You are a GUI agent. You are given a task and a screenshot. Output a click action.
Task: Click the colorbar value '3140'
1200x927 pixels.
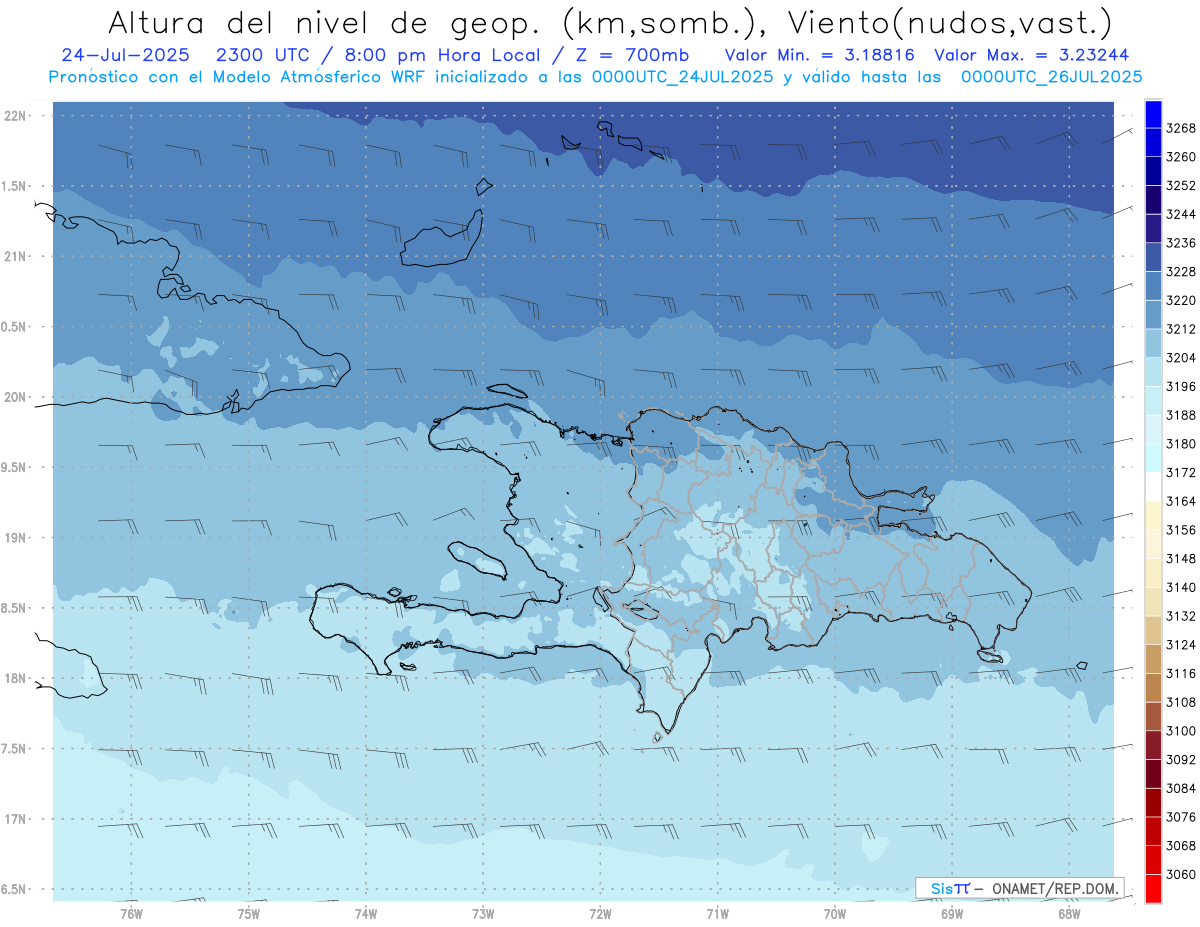point(1181,587)
